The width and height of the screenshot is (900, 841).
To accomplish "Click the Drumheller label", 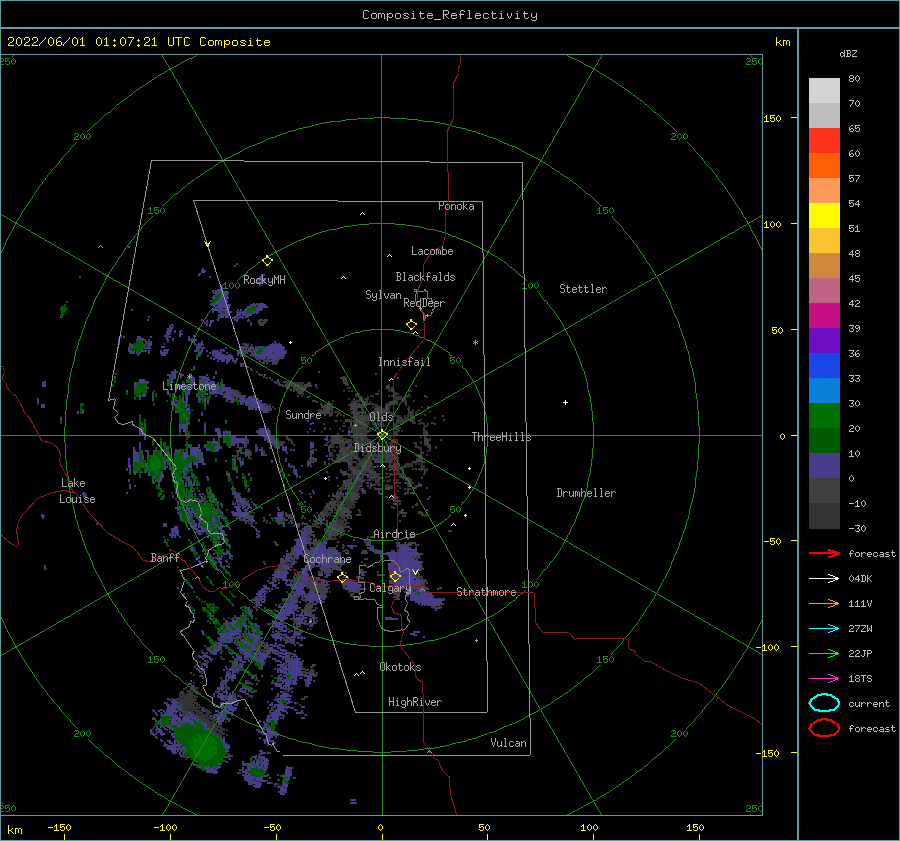I will click(586, 493).
